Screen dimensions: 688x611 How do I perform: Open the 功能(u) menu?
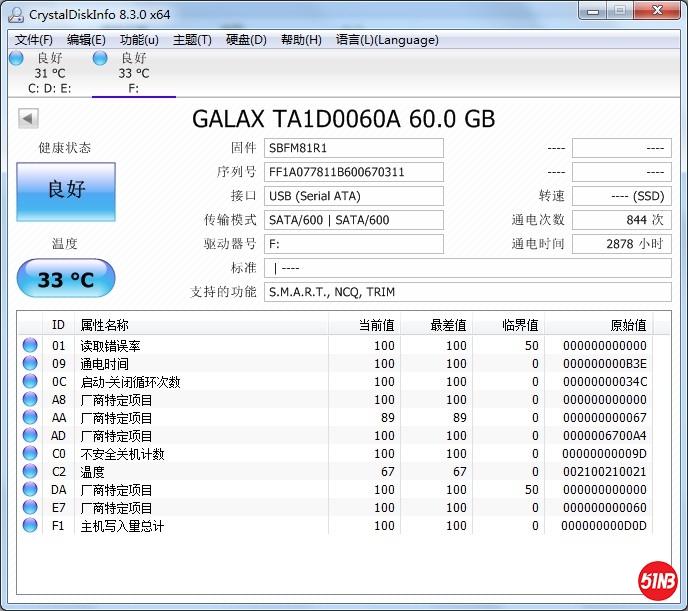point(139,40)
